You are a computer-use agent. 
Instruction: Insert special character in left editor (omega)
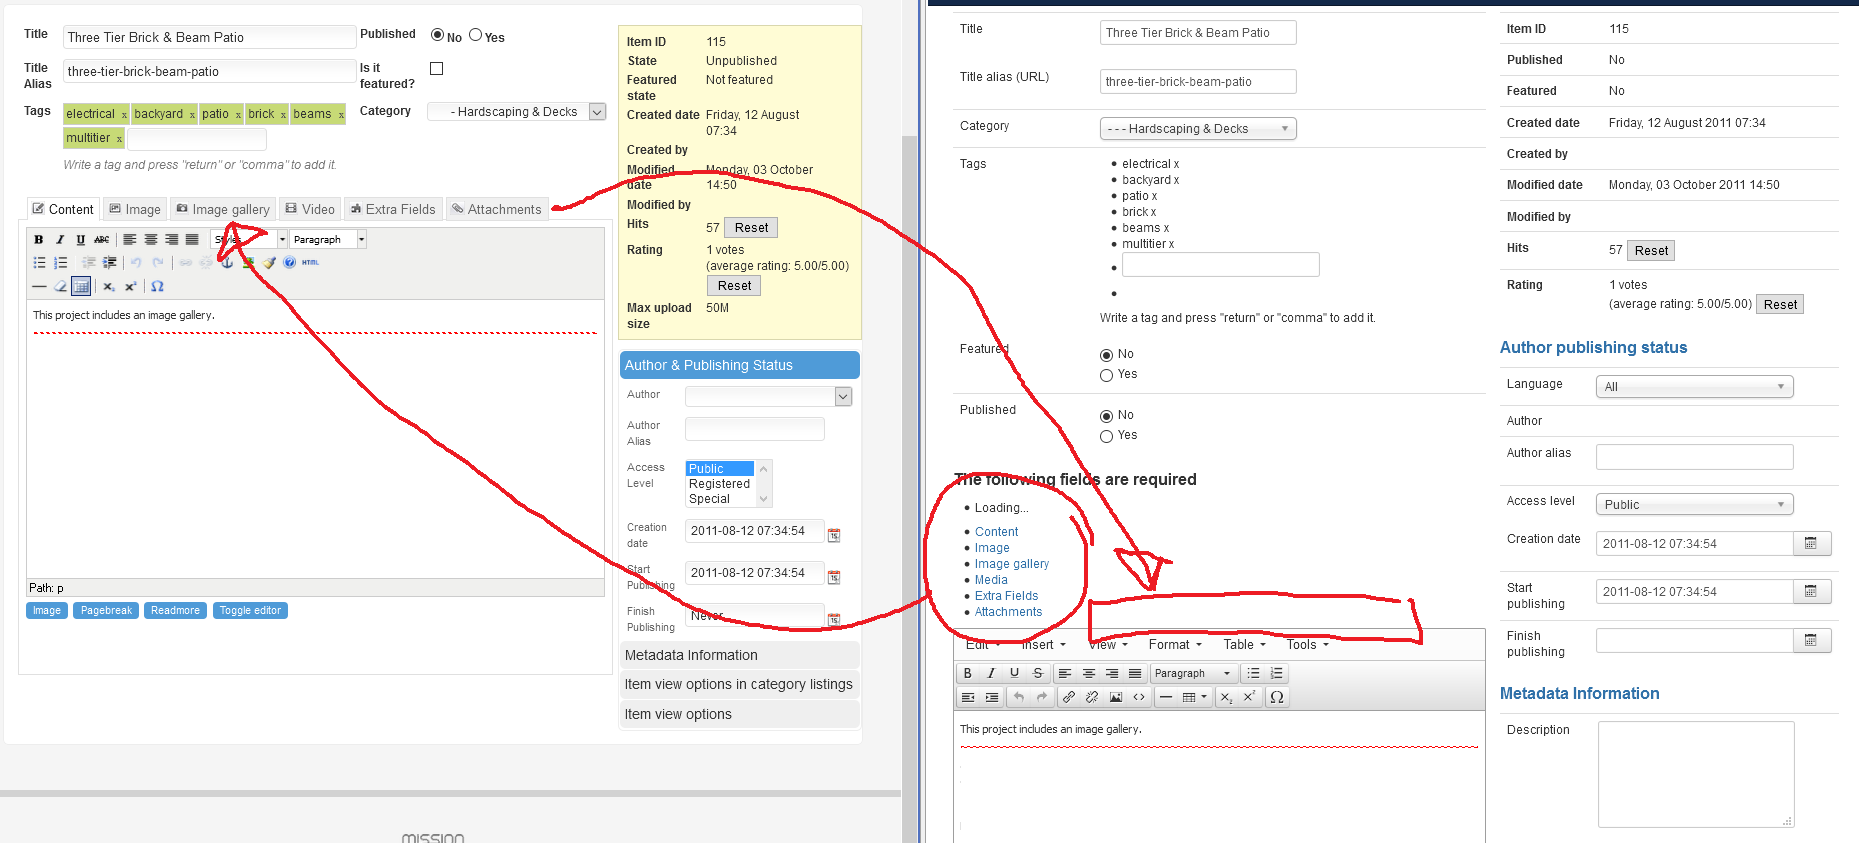[157, 287]
